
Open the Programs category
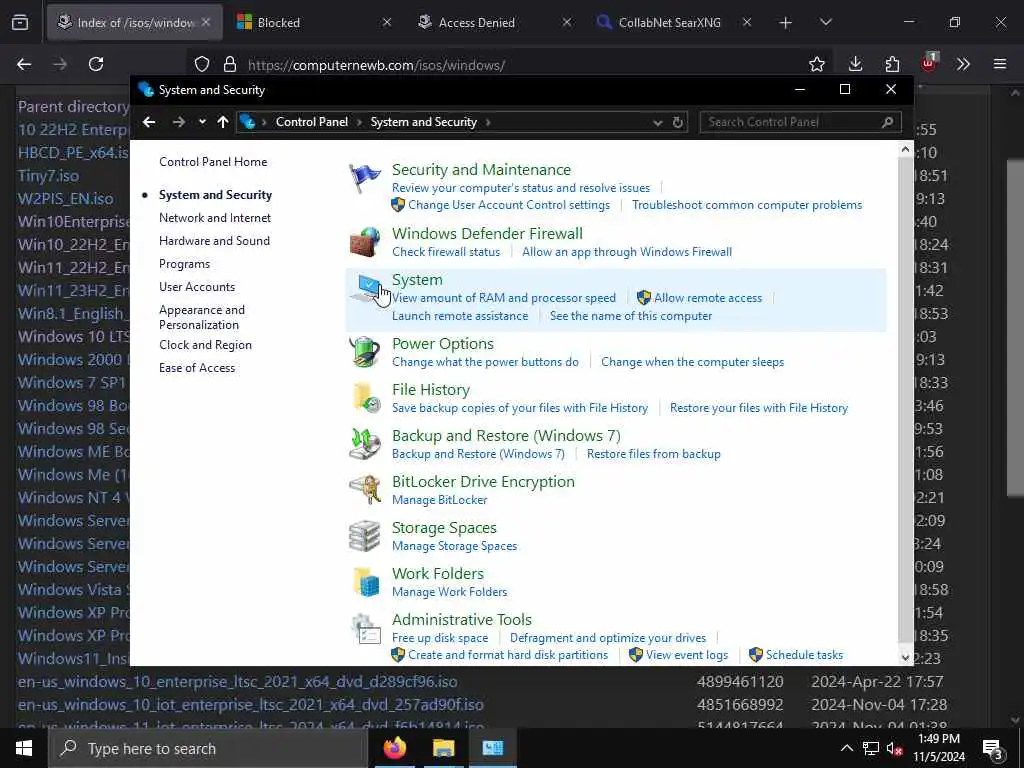184,264
